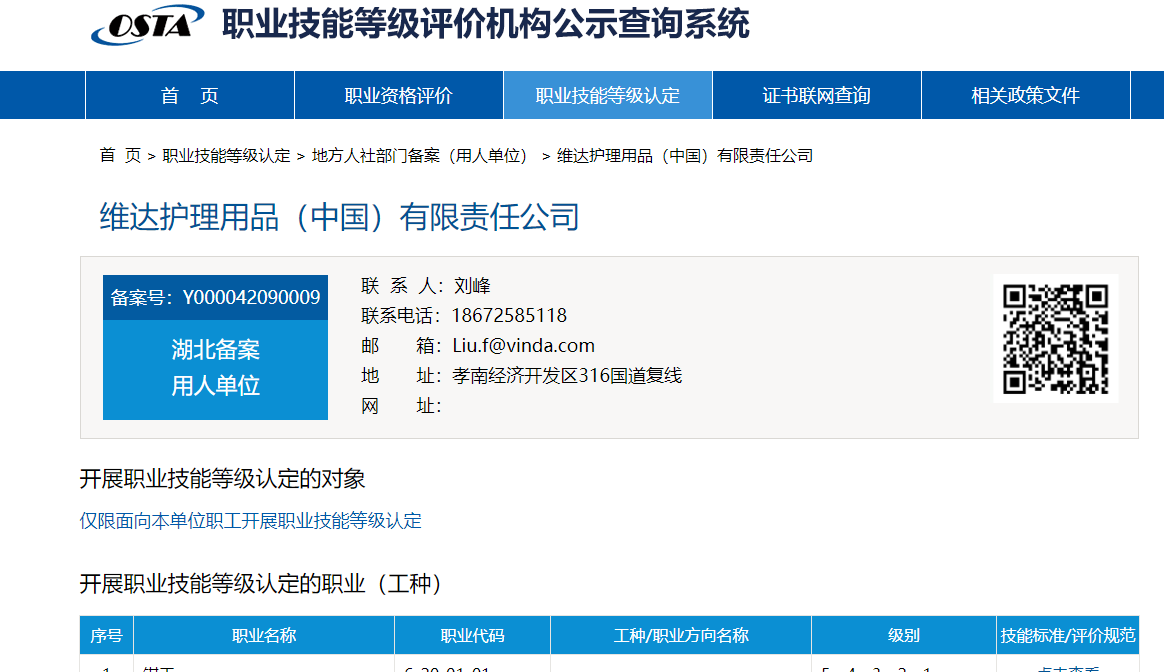Click the 职业名称 column header
Viewport: 1164px width, 672px height.
coord(264,636)
